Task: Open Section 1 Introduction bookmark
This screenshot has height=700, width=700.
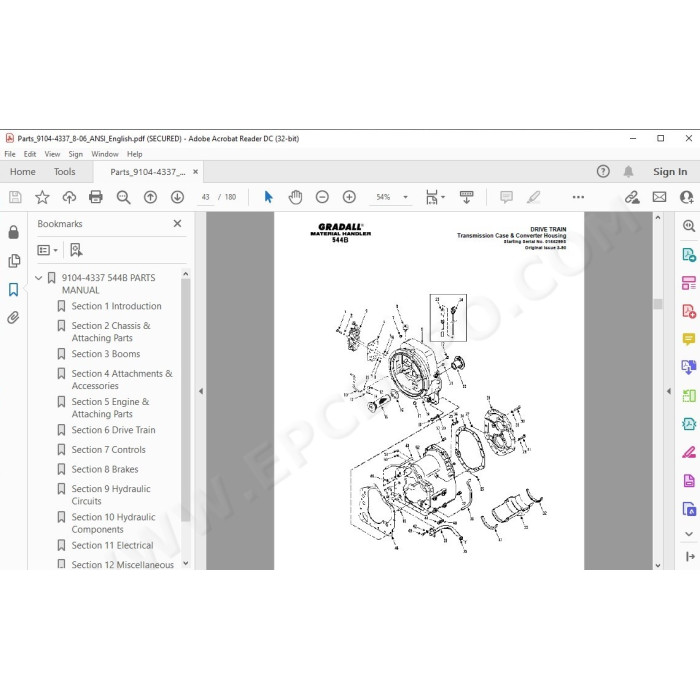Action: tap(117, 306)
